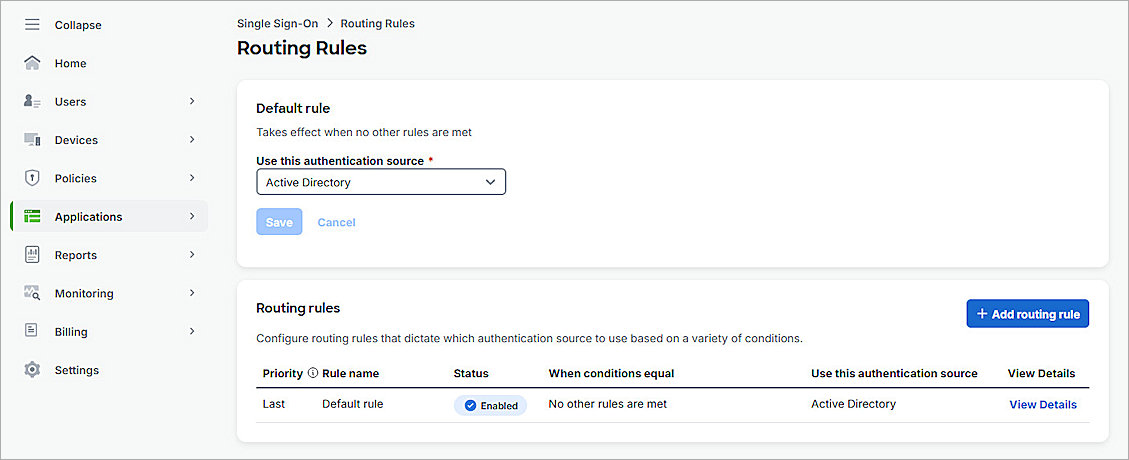The height and width of the screenshot is (460, 1129).
Task: Click the hamburger Collapse menu icon
Action: (x=32, y=25)
